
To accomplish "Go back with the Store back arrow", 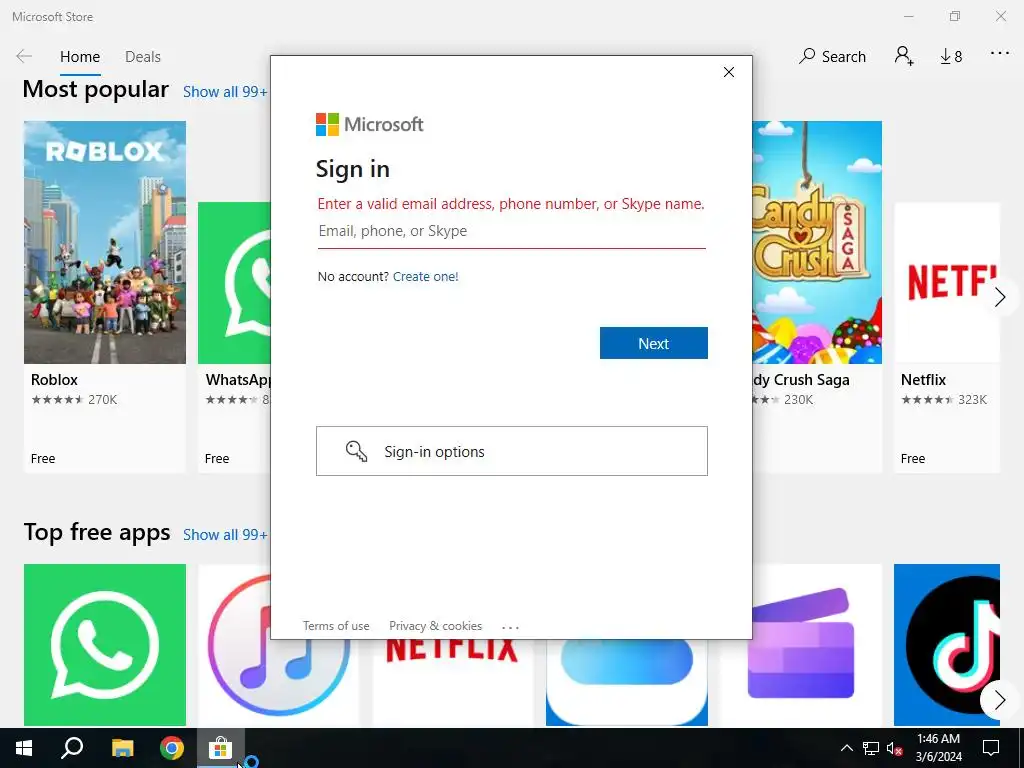I will [24, 57].
